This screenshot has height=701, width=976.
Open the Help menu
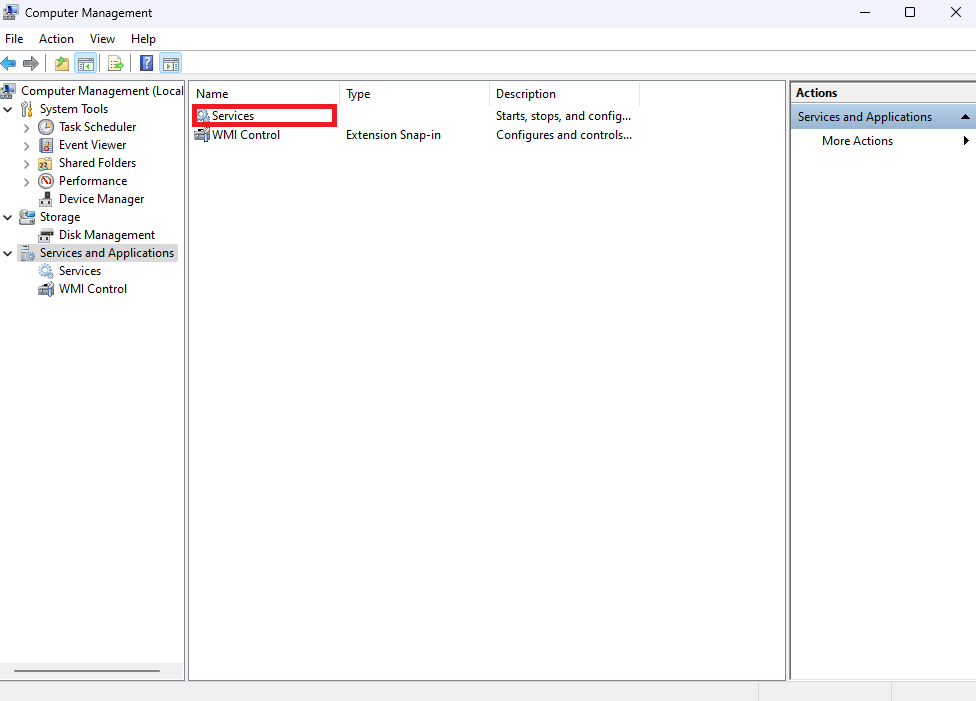tap(143, 39)
